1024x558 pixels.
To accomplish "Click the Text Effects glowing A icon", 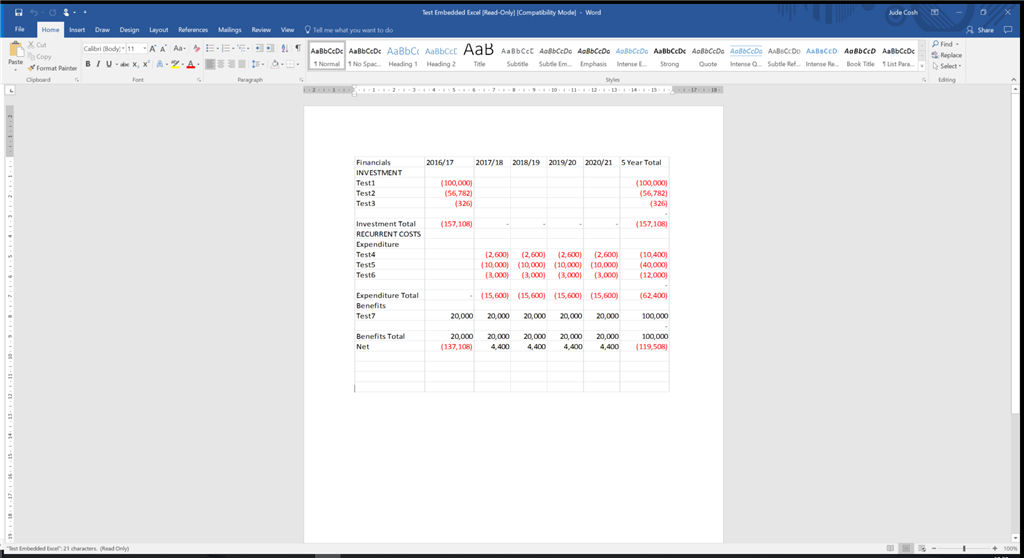I will tap(160, 64).
